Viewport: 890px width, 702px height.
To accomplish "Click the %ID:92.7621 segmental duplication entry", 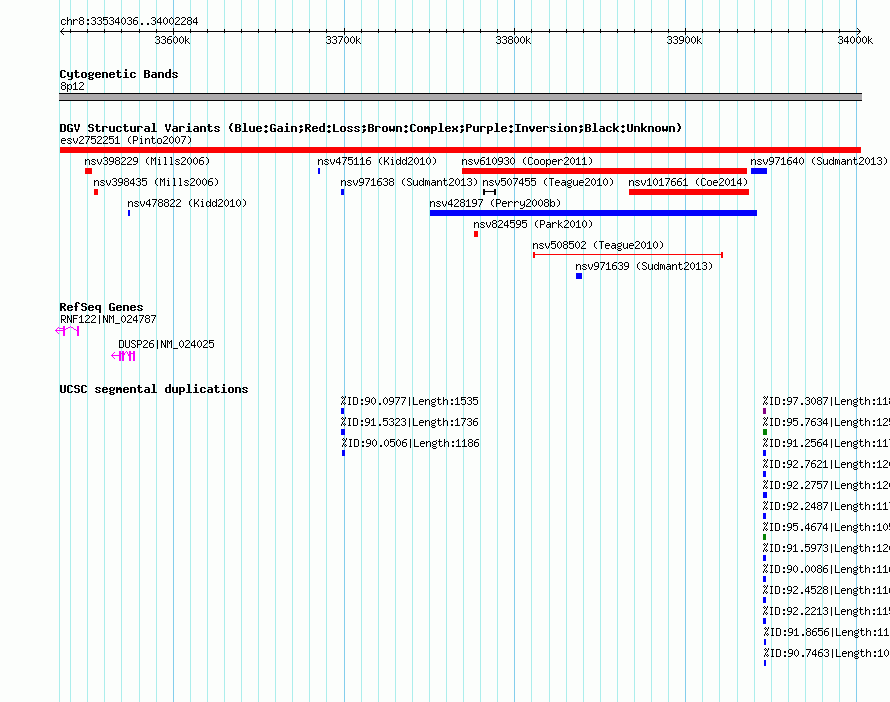I will point(826,464).
